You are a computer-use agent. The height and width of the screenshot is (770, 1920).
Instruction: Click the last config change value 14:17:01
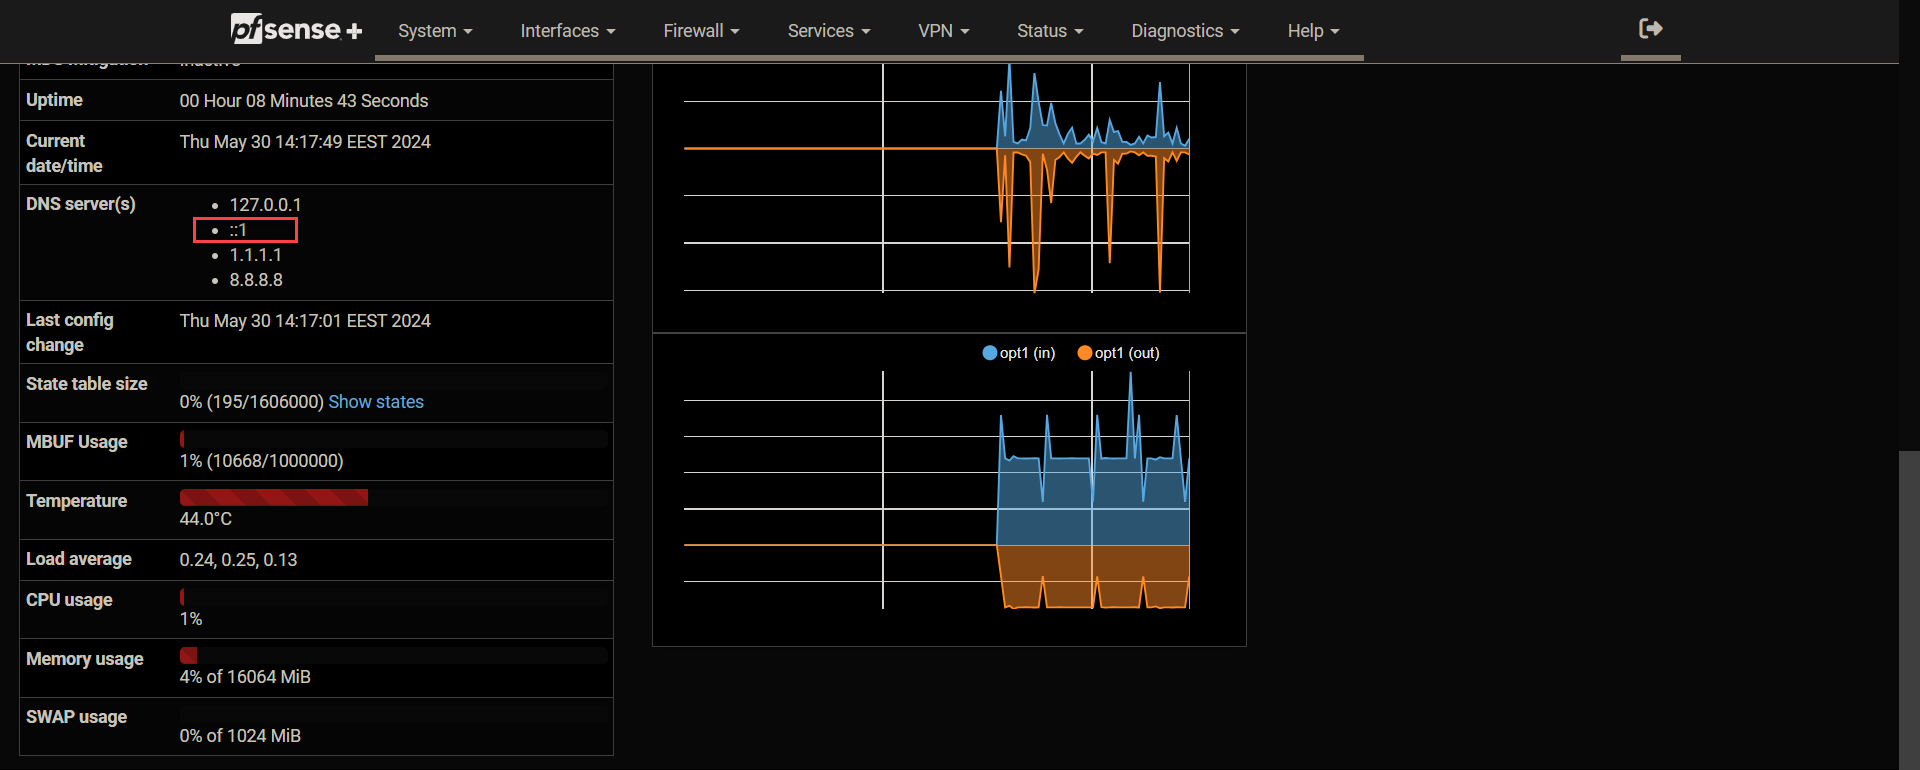[x=305, y=321]
